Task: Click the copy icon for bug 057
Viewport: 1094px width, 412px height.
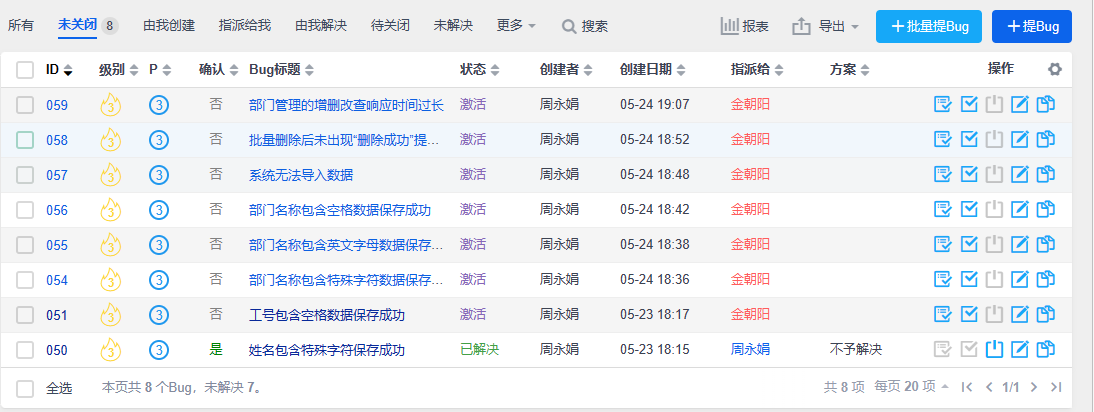Action: [1046, 174]
